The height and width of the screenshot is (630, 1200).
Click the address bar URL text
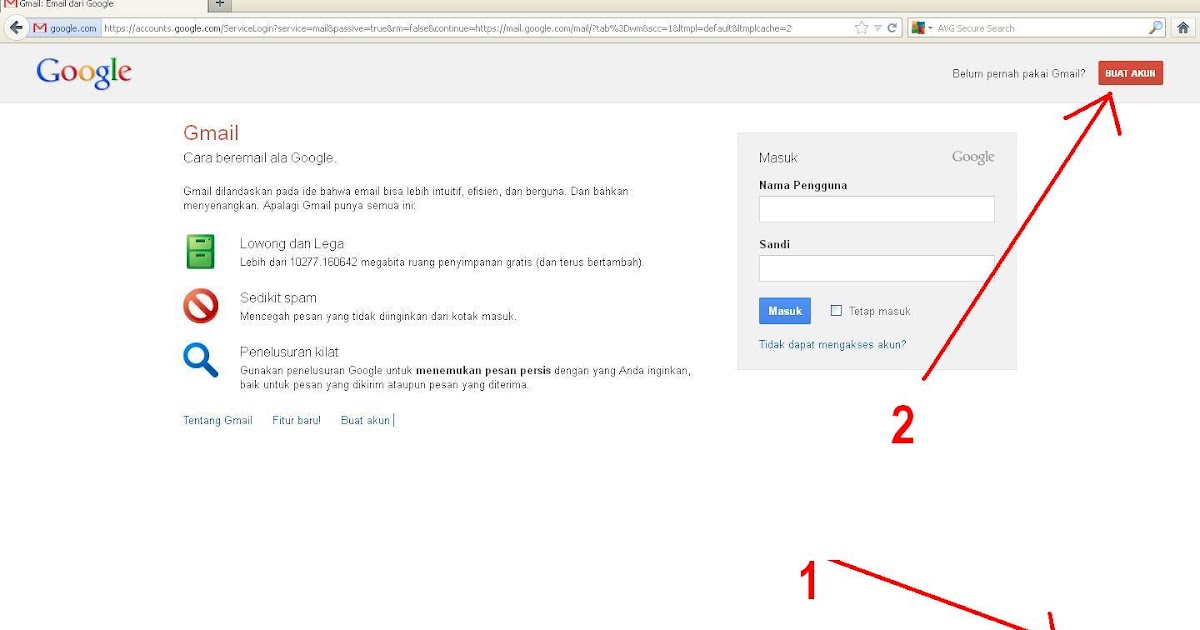(447, 28)
